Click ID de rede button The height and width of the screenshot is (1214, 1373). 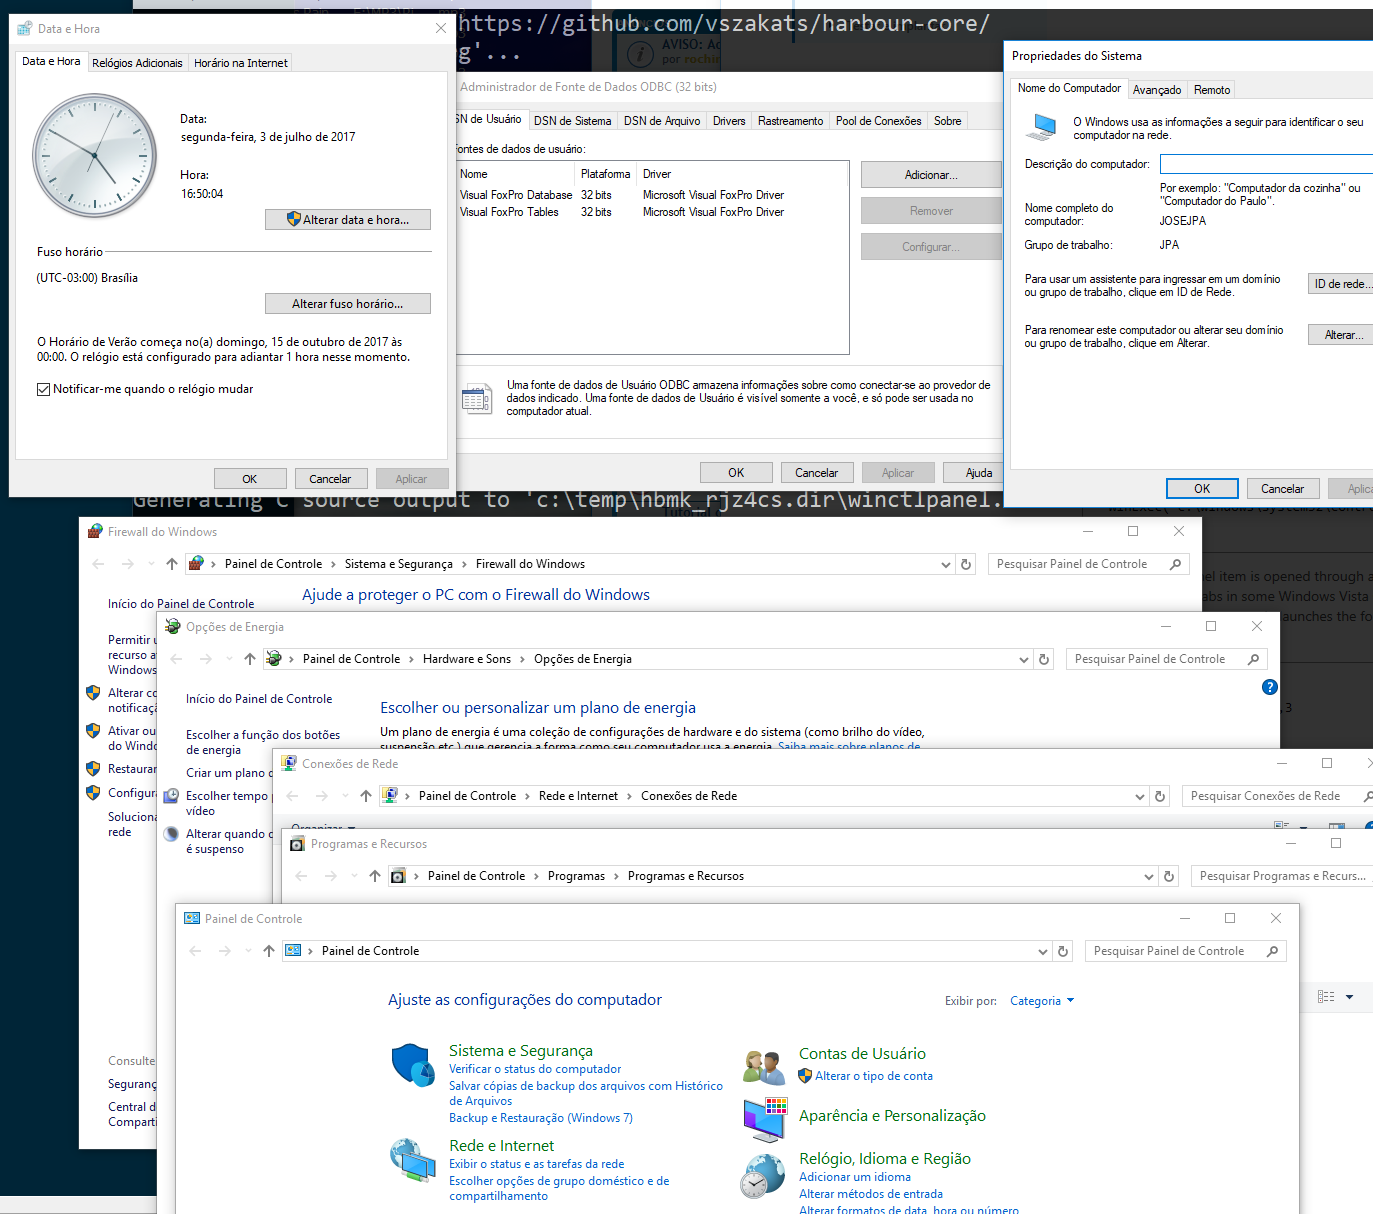[1340, 284]
